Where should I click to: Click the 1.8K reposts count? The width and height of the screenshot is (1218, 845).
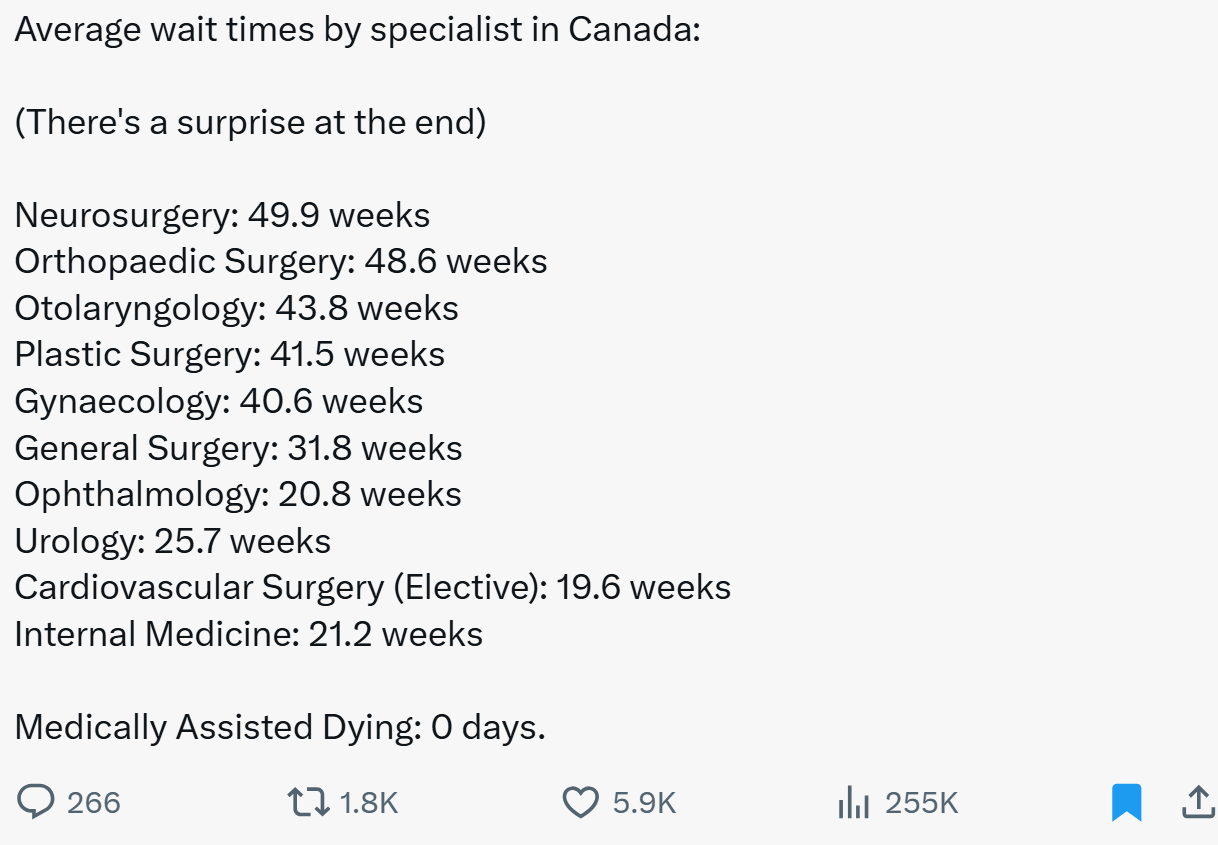[x=369, y=803]
